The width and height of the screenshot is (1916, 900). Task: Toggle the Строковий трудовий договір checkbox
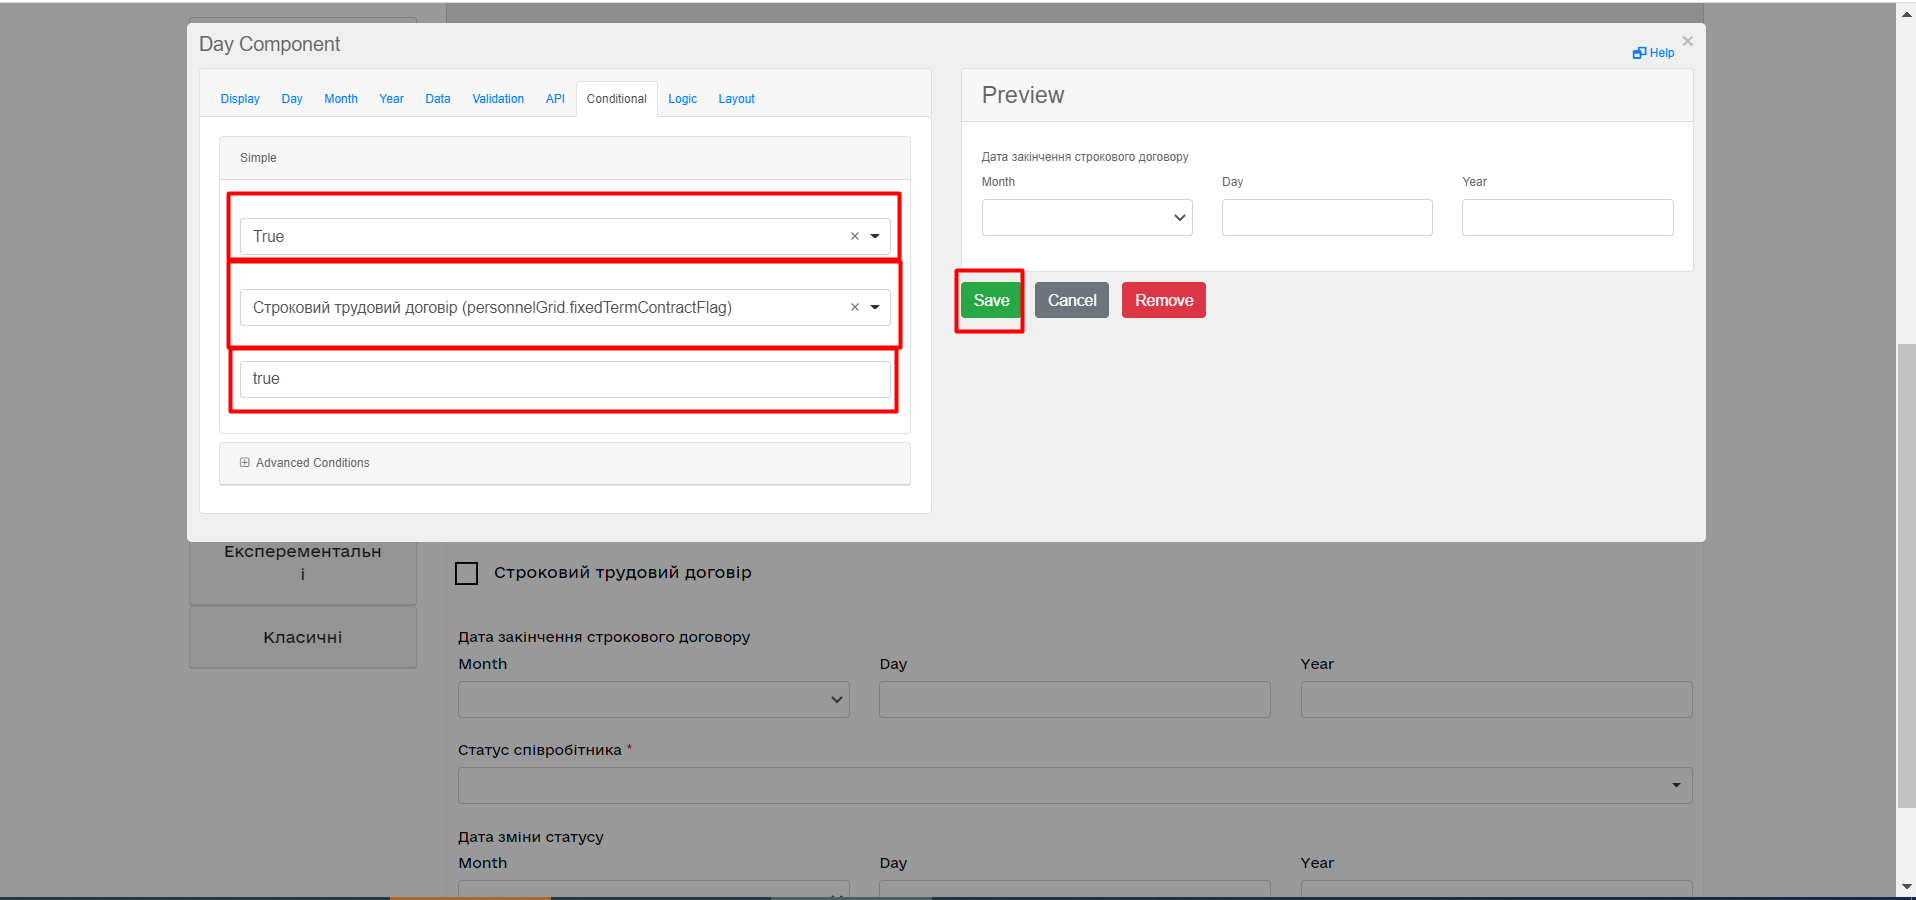[466, 573]
